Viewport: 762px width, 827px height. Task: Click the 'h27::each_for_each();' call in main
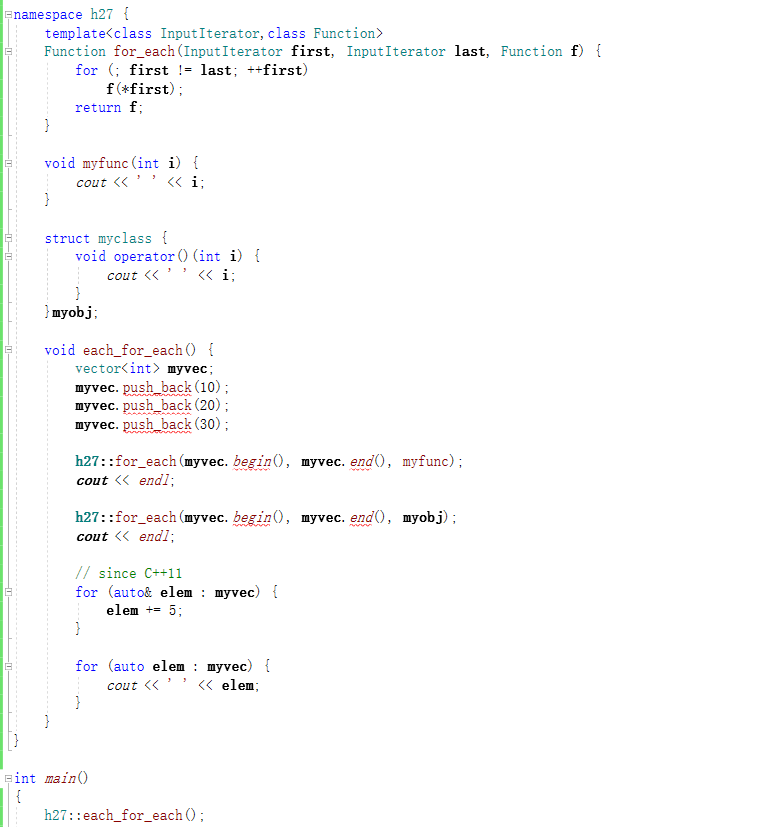(x=124, y=815)
